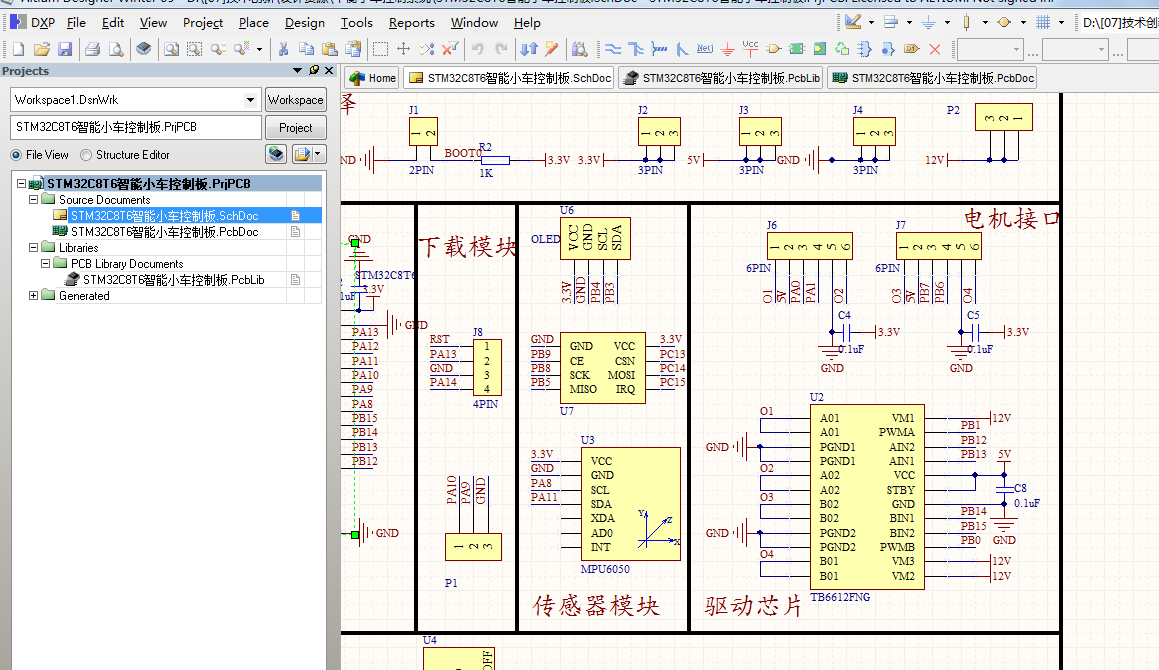Click the Workspace button
The height and width of the screenshot is (670, 1159).
click(296, 100)
